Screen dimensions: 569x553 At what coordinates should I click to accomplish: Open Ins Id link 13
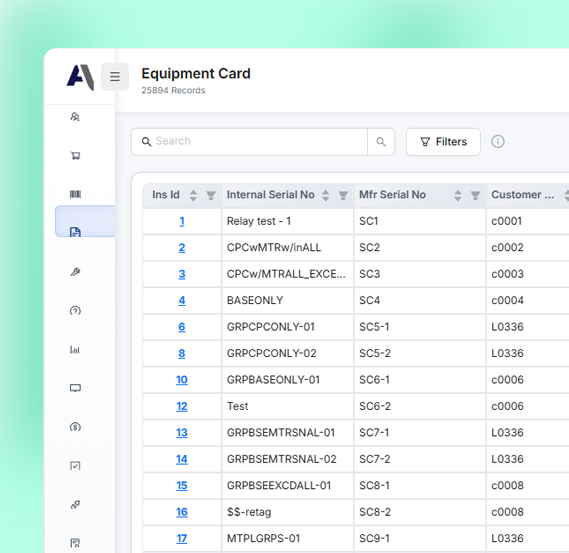pos(182,433)
